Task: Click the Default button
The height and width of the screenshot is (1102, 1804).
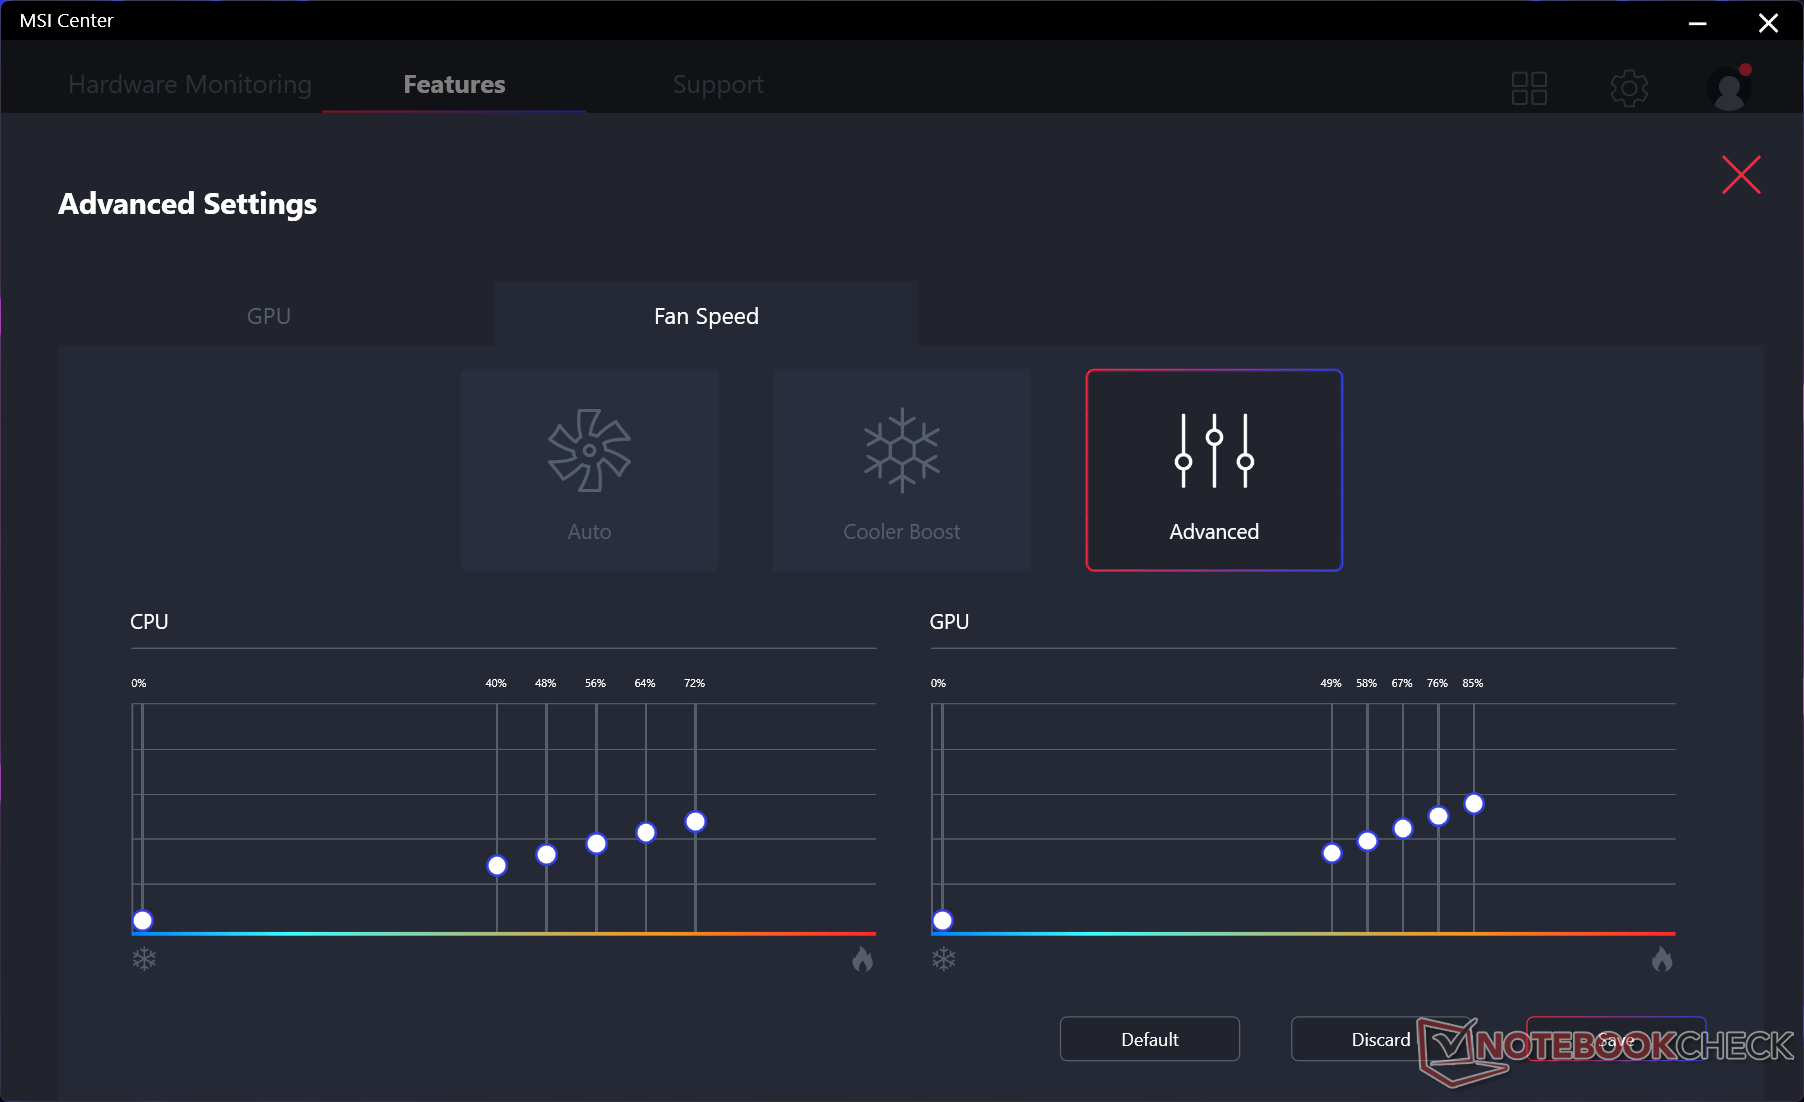Action: coord(1150,1039)
